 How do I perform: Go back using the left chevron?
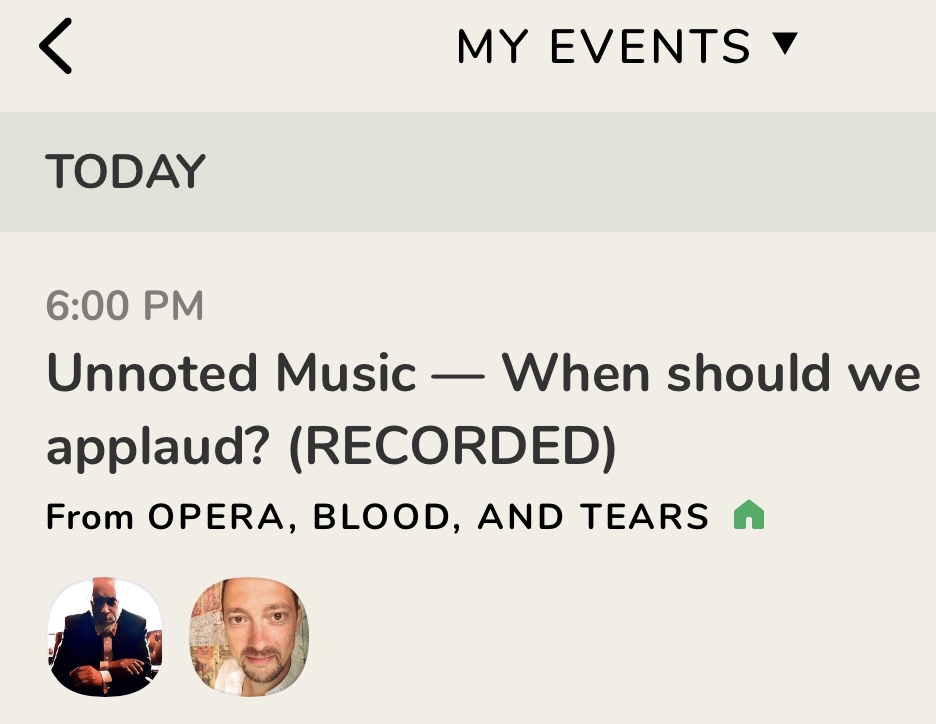point(56,47)
